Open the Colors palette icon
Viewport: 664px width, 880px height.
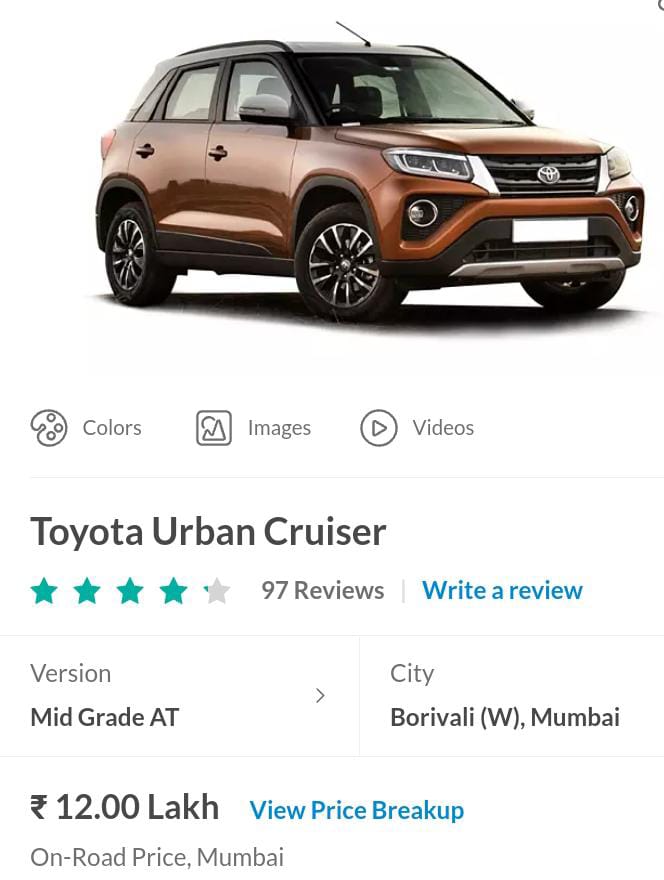[49, 428]
